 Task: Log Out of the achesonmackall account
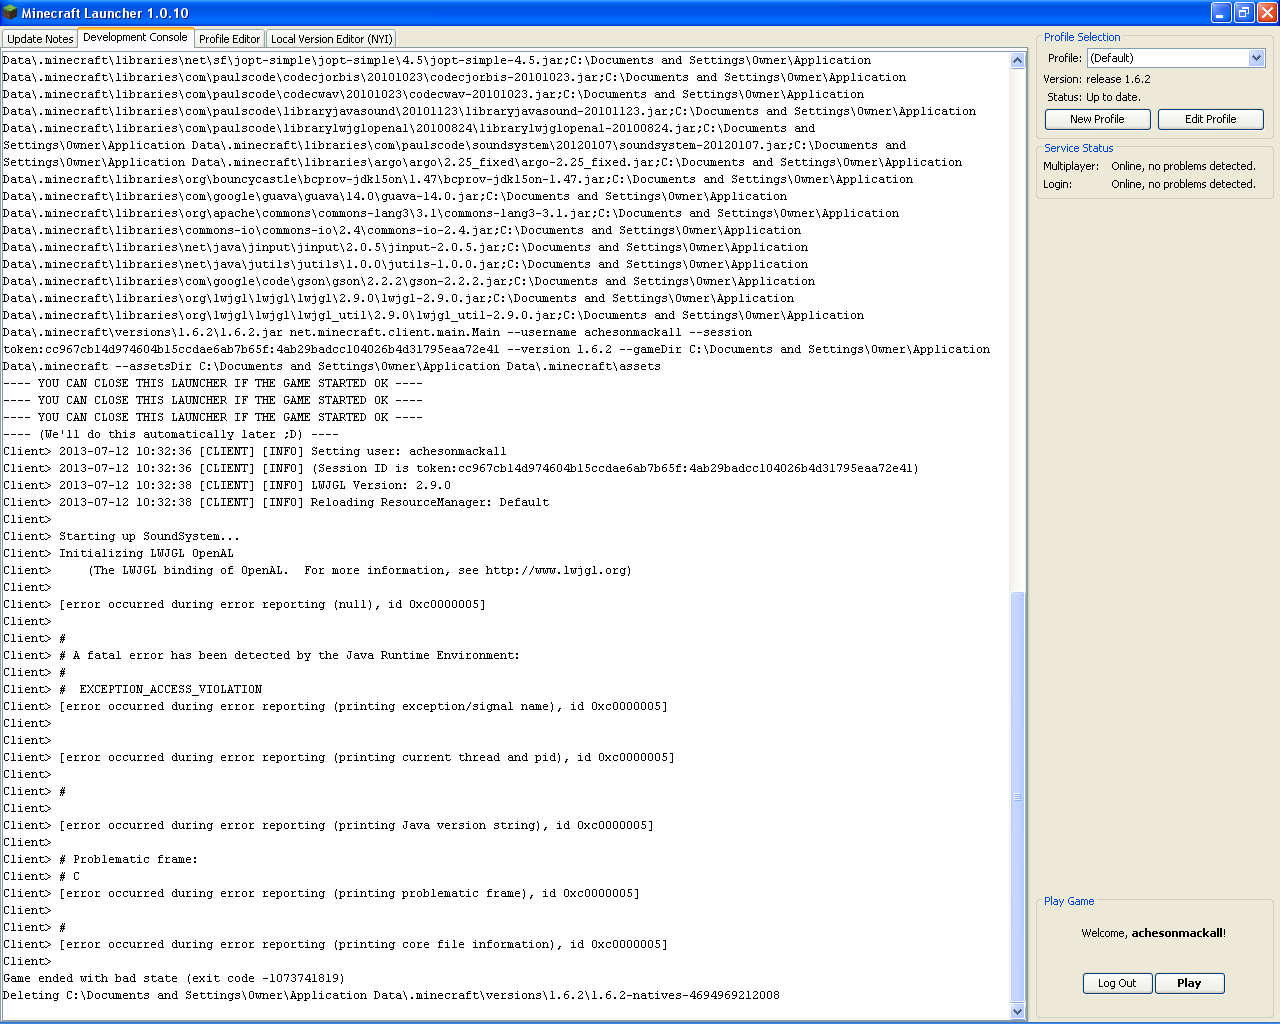pos(1117,983)
